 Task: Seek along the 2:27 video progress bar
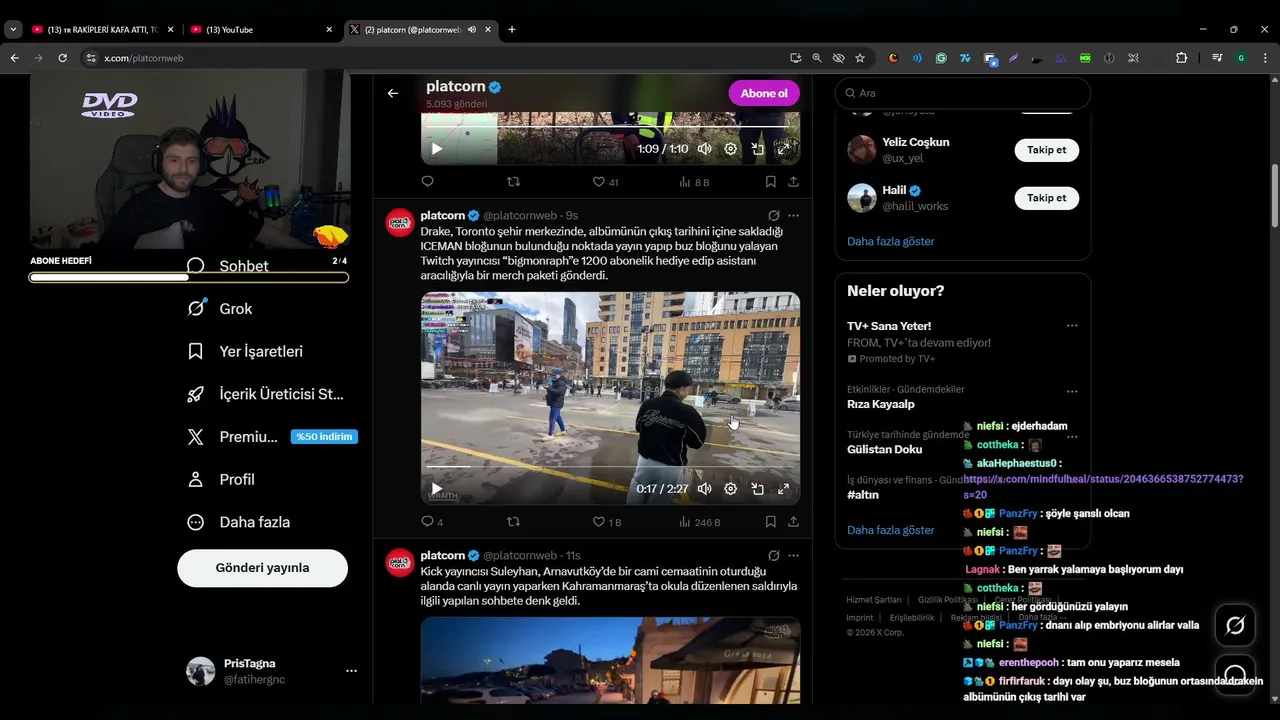pyautogui.click(x=610, y=467)
